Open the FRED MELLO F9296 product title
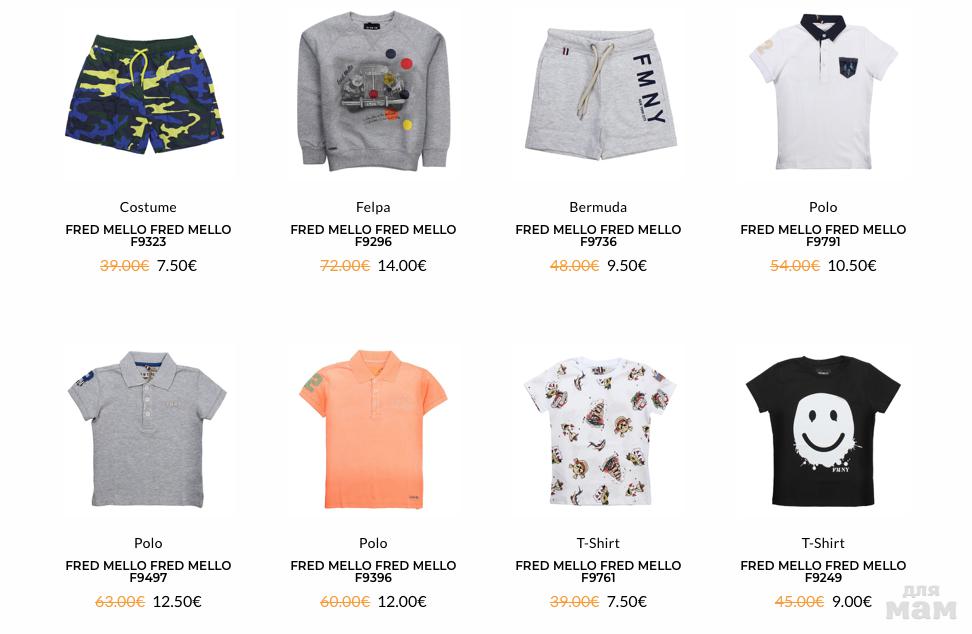972x634 pixels. click(x=373, y=236)
